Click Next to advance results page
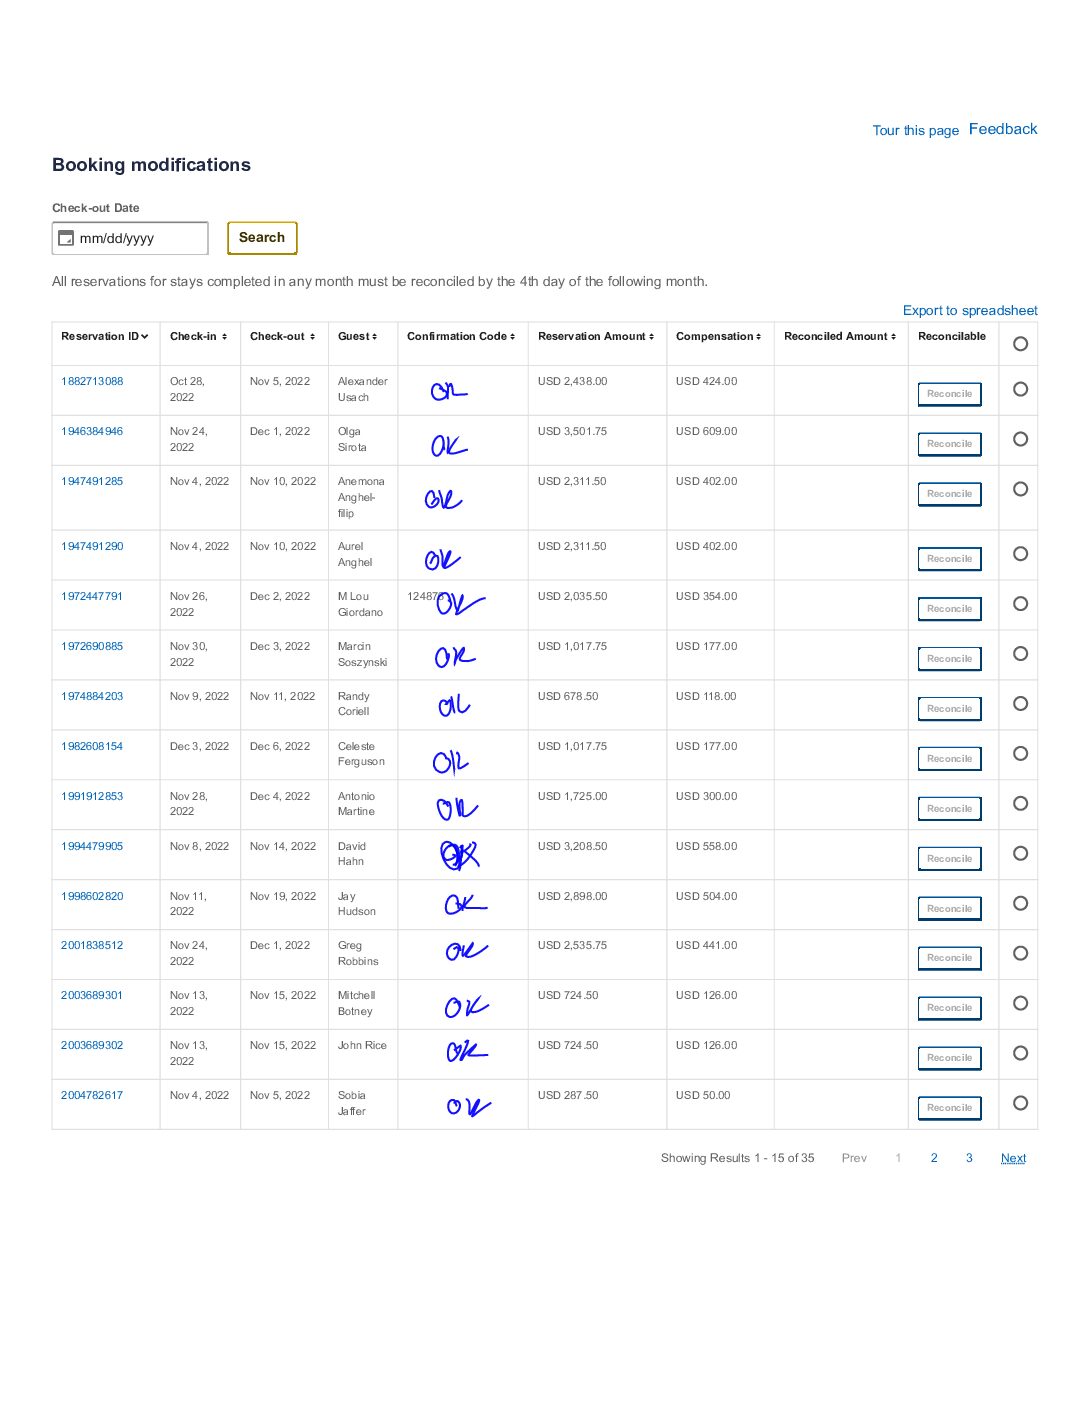The height and width of the screenshot is (1408, 1088). point(1013,1158)
